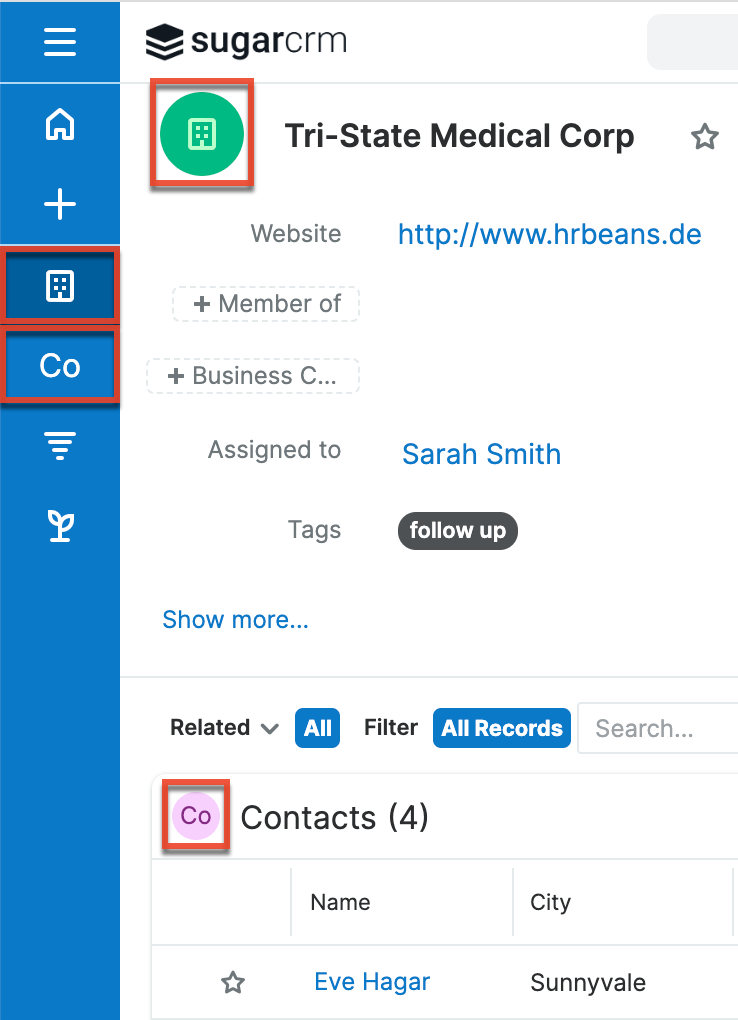The height and width of the screenshot is (1020, 738).
Task: Open the Contacts module in sidebar
Action: (x=60, y=366)
